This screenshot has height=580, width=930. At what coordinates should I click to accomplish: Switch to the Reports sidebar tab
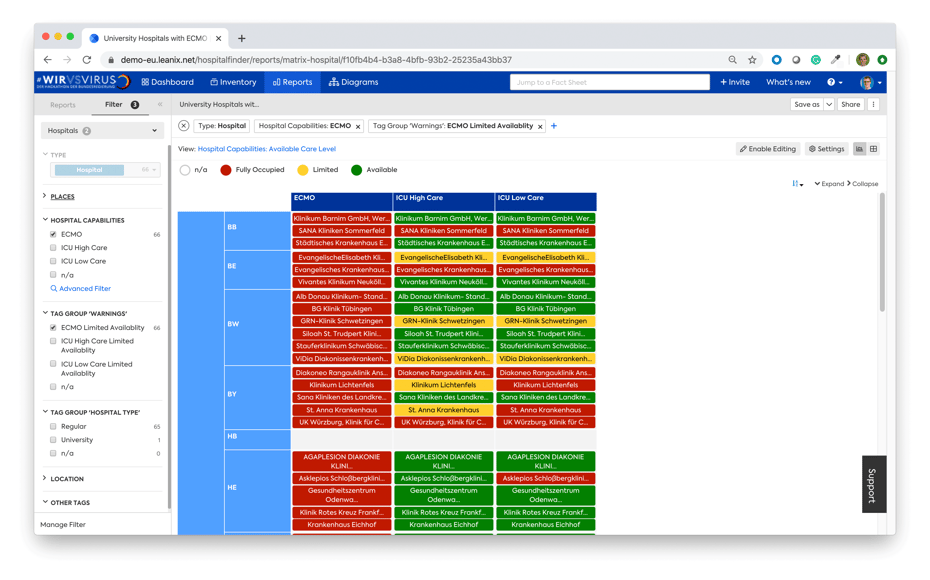63,104
